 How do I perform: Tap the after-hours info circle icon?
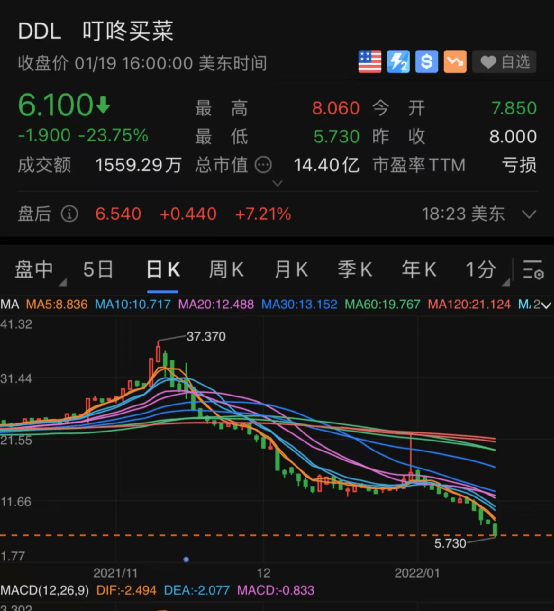click(69, 214)
